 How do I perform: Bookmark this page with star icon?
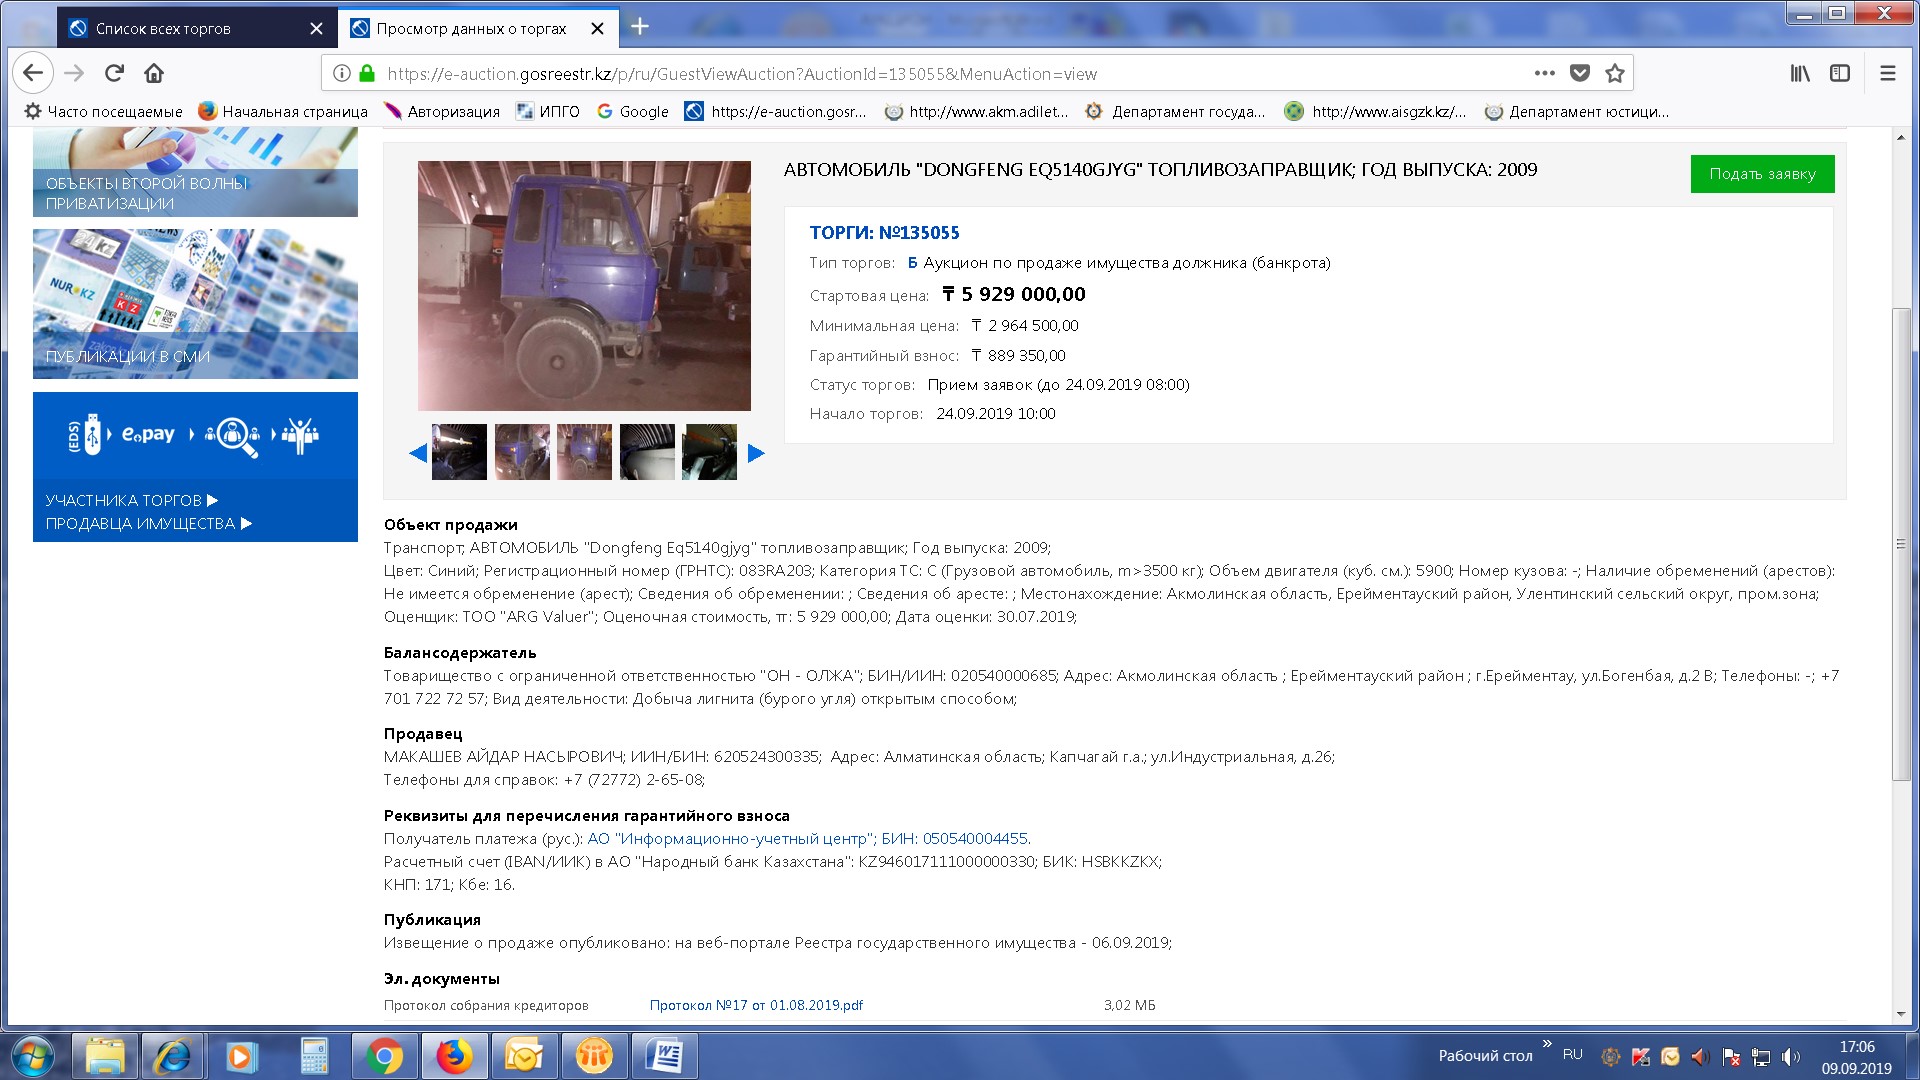tap(1614, 73)
